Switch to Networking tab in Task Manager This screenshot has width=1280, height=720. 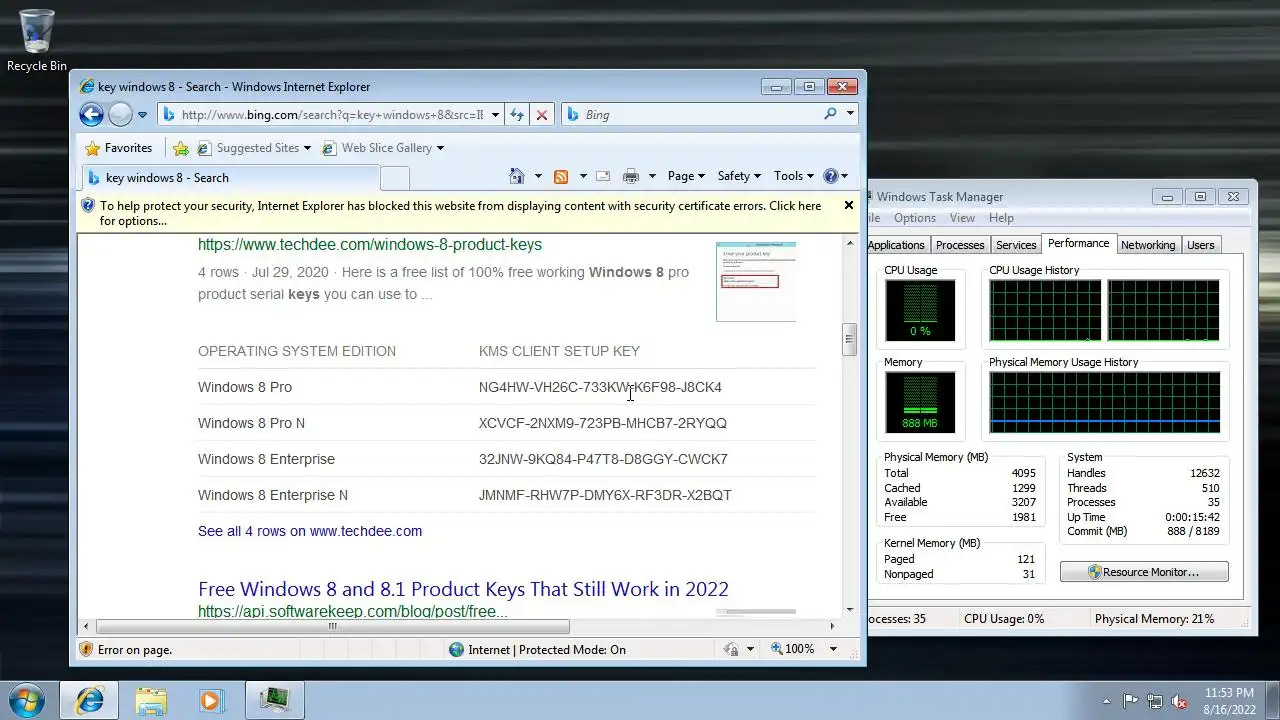(1148, 245)
